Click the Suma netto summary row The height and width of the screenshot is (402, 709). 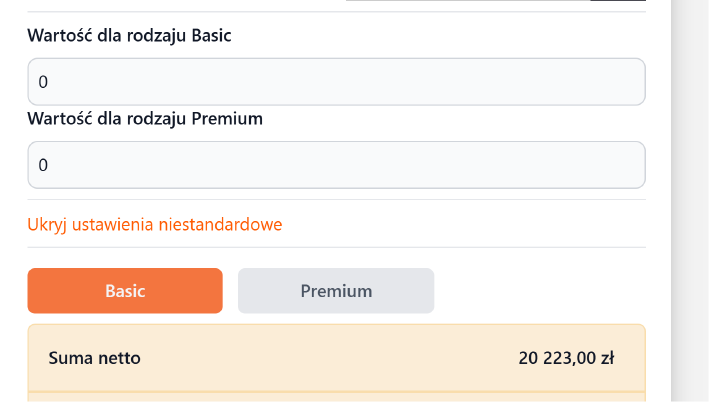point(336,357)
